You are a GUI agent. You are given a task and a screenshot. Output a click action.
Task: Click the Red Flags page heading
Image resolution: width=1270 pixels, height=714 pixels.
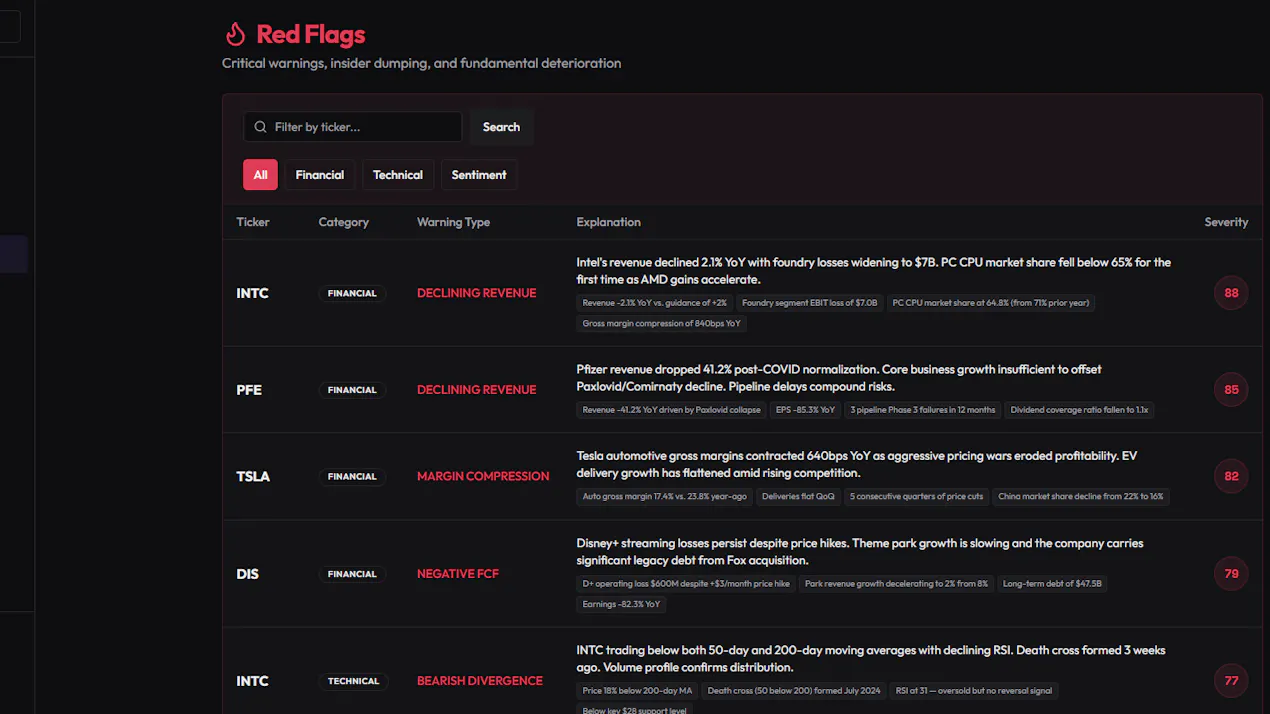point(310,35)
